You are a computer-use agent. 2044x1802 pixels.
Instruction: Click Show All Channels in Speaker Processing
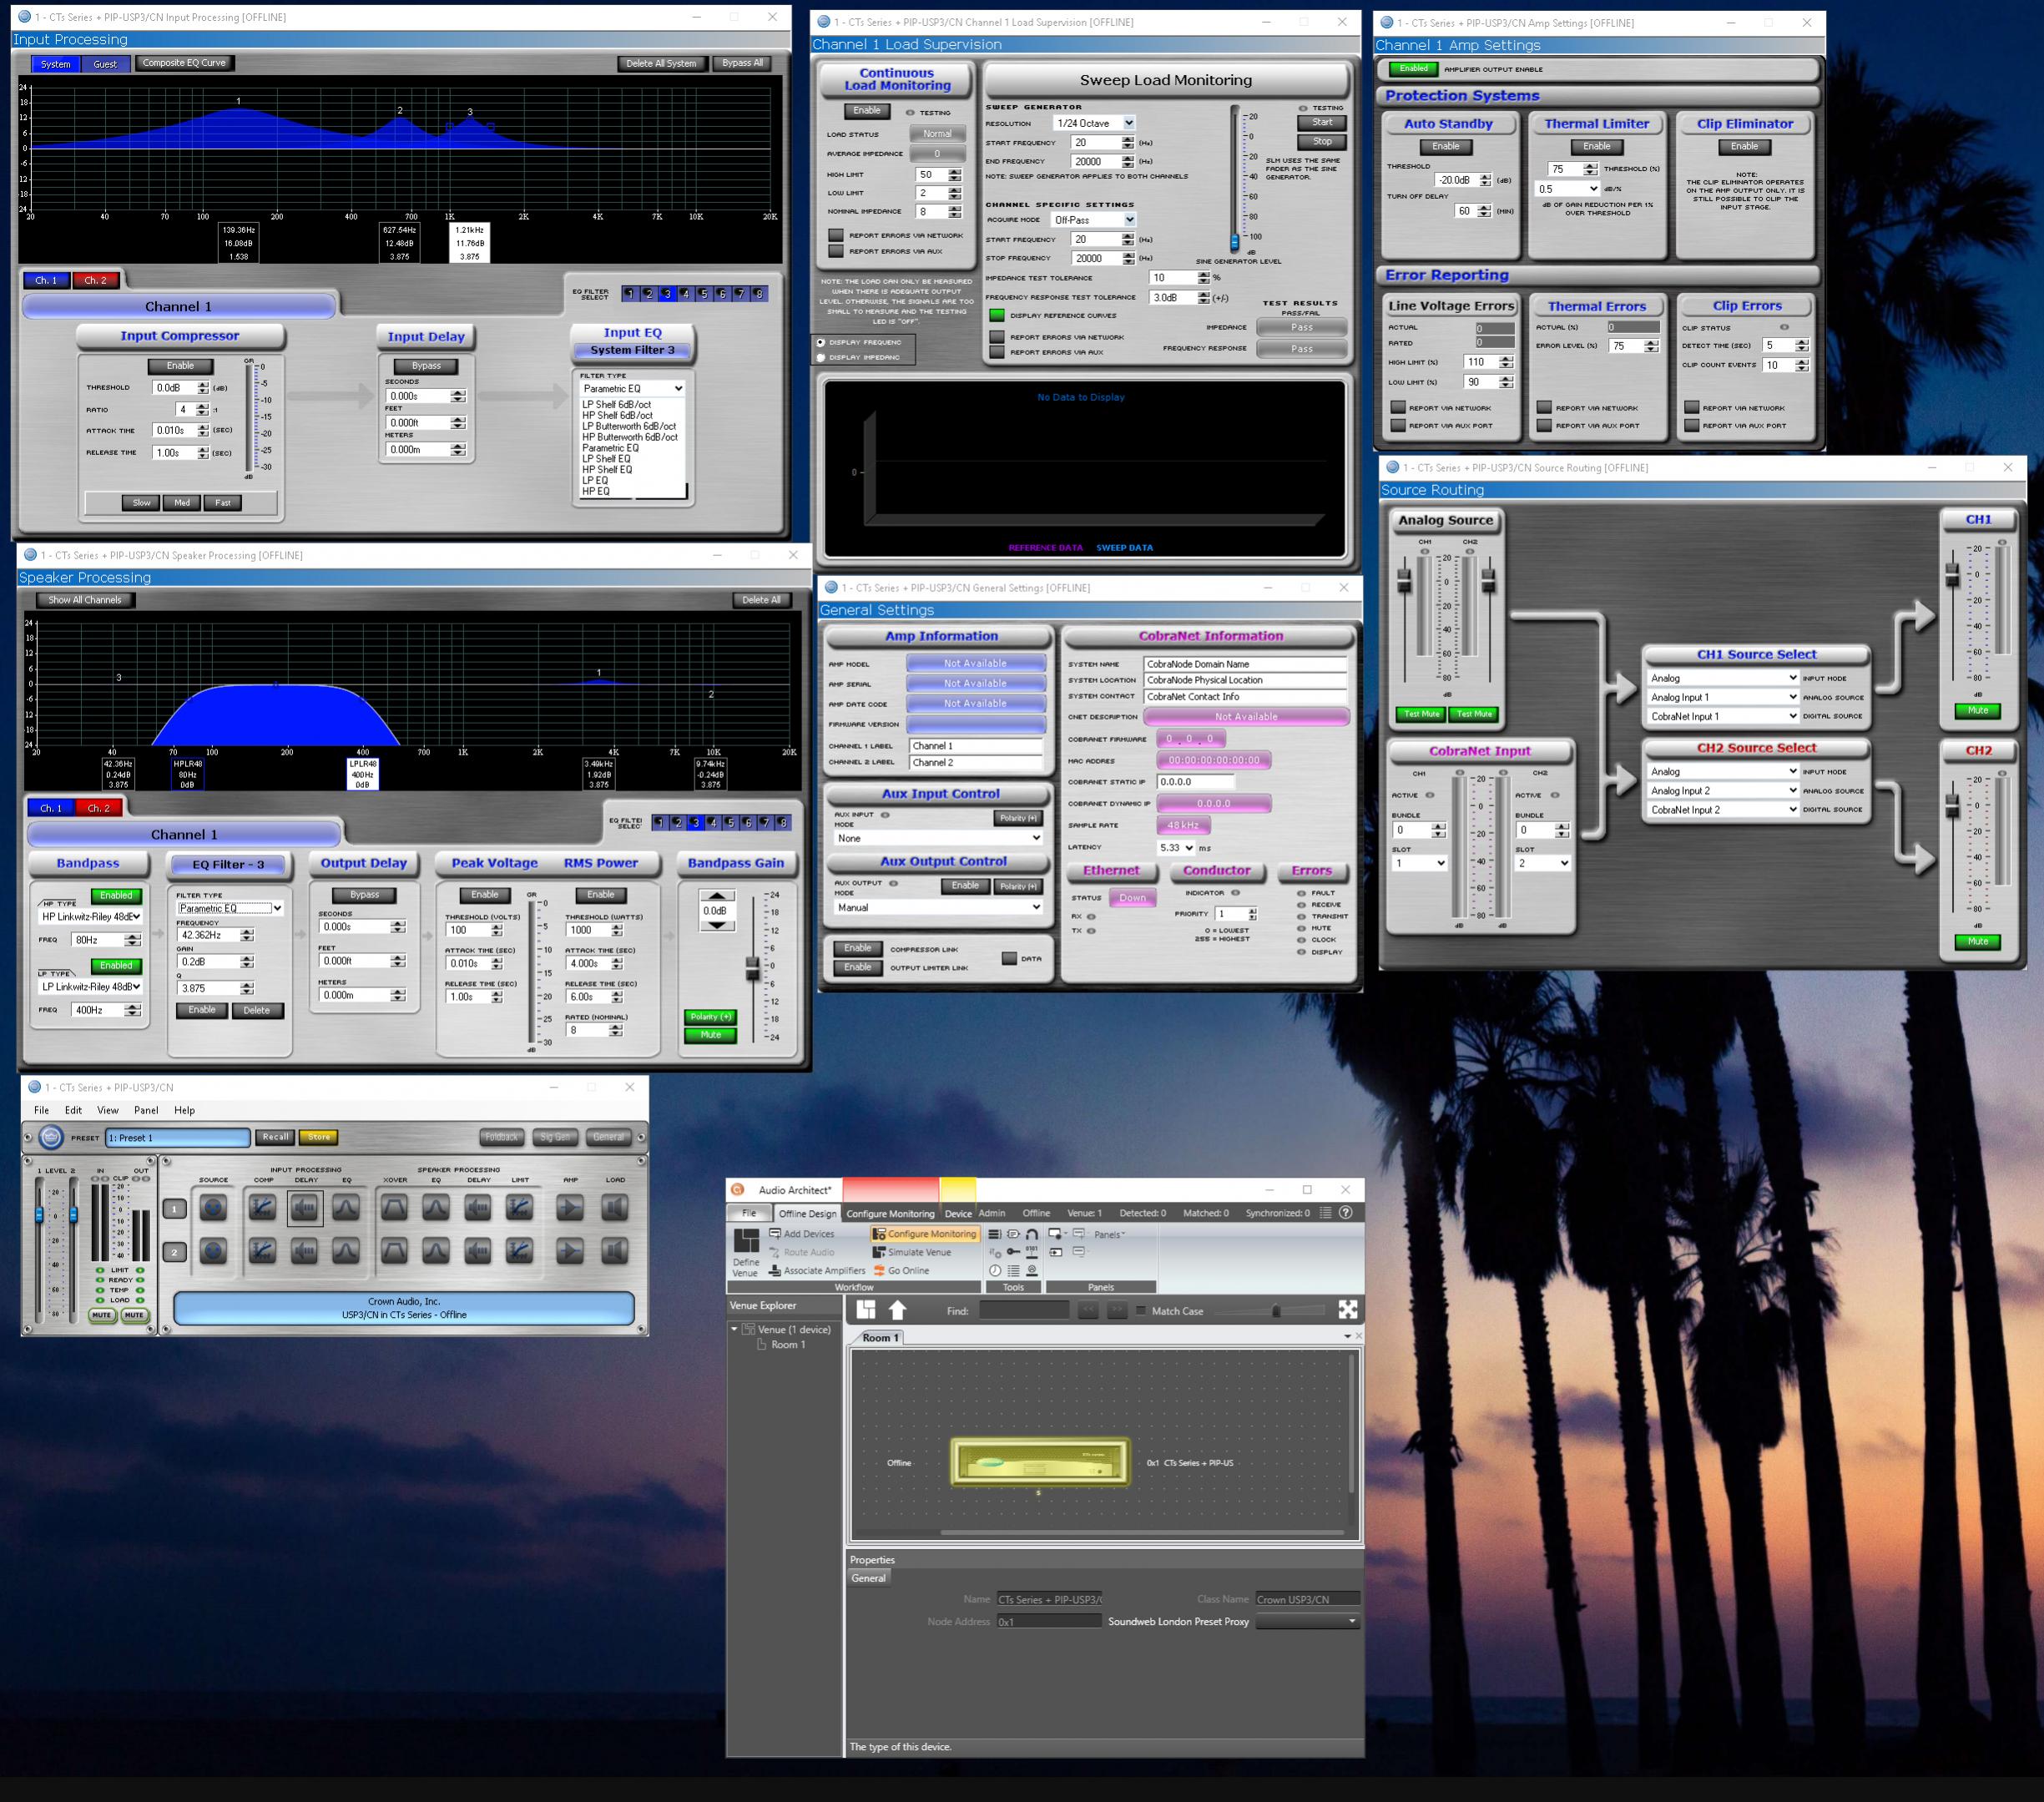click(84, 600)
